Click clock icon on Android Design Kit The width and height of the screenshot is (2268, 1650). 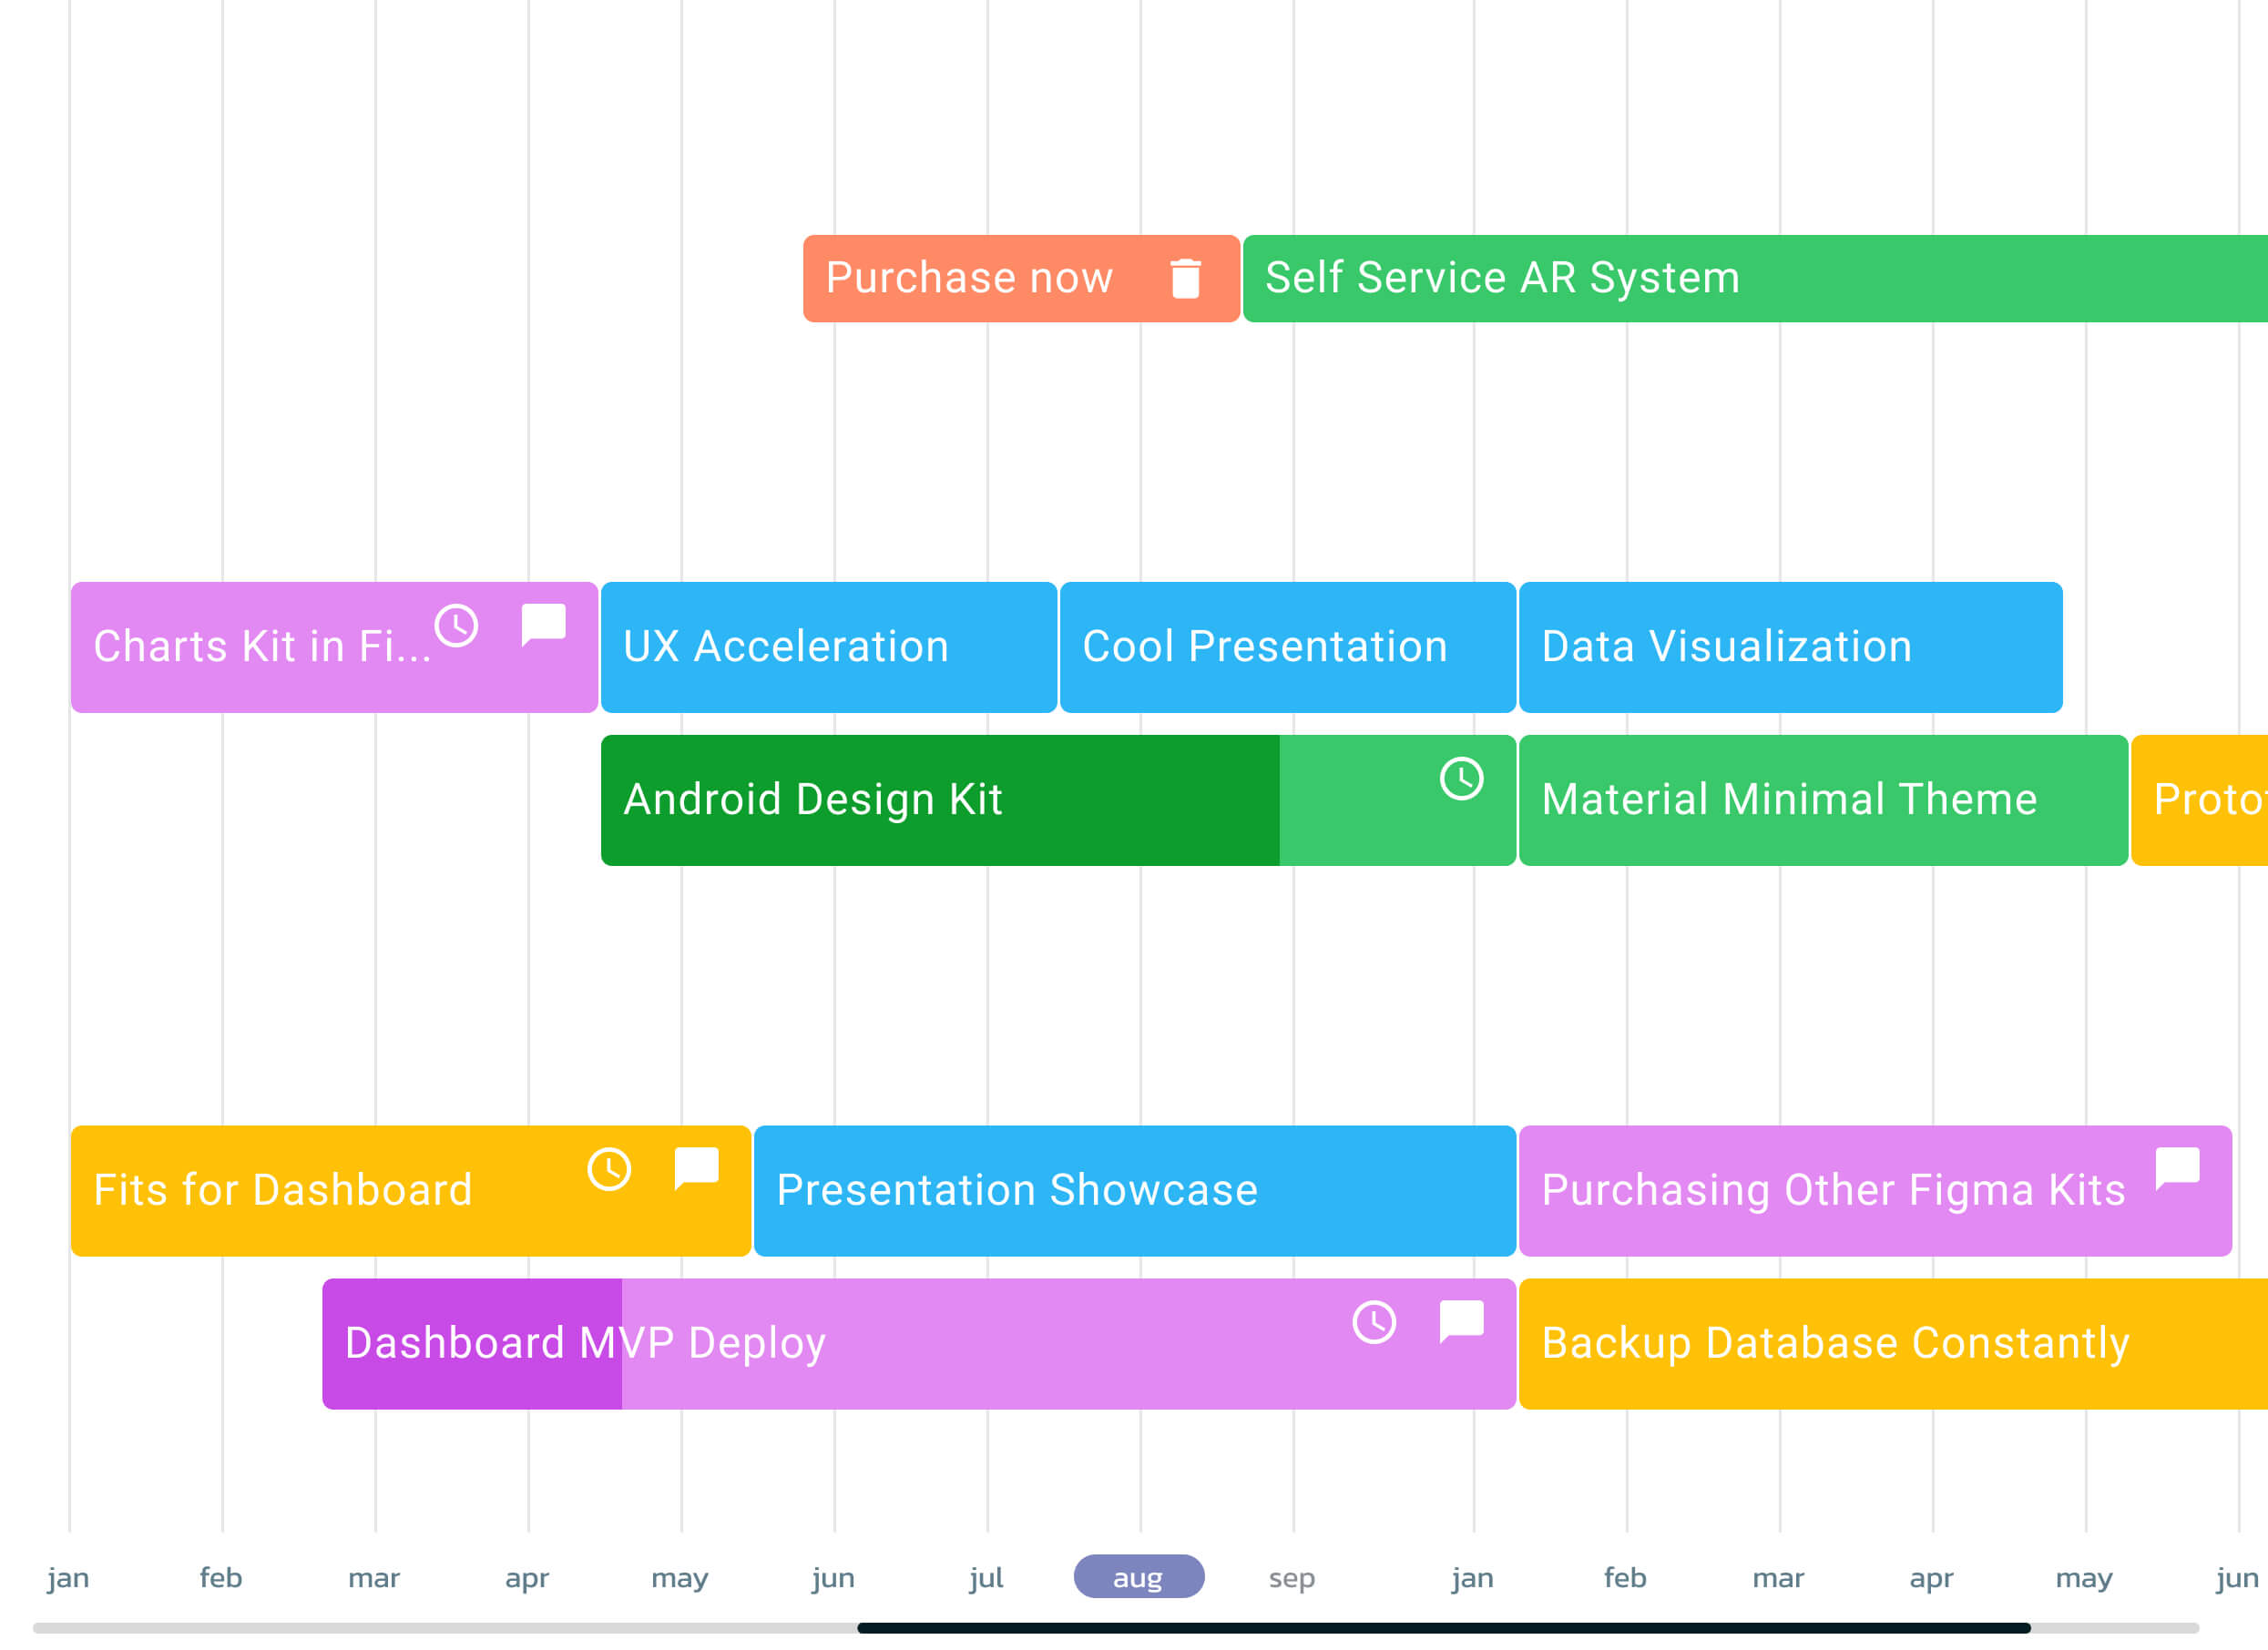pos(1461,779)
